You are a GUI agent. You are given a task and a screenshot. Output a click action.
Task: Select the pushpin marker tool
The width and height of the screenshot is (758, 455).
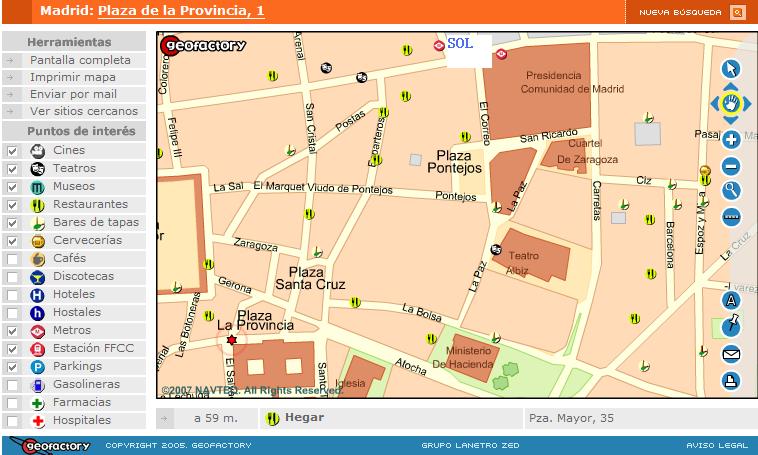(731, 326)
